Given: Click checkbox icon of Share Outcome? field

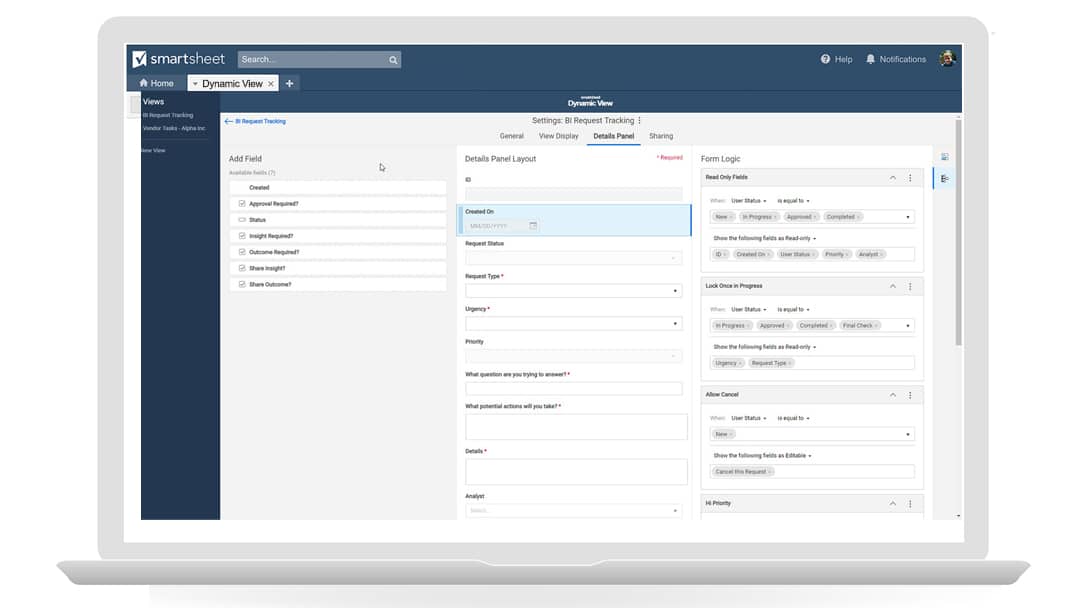Looking at the screenshot, I should [x=242, y=284].
